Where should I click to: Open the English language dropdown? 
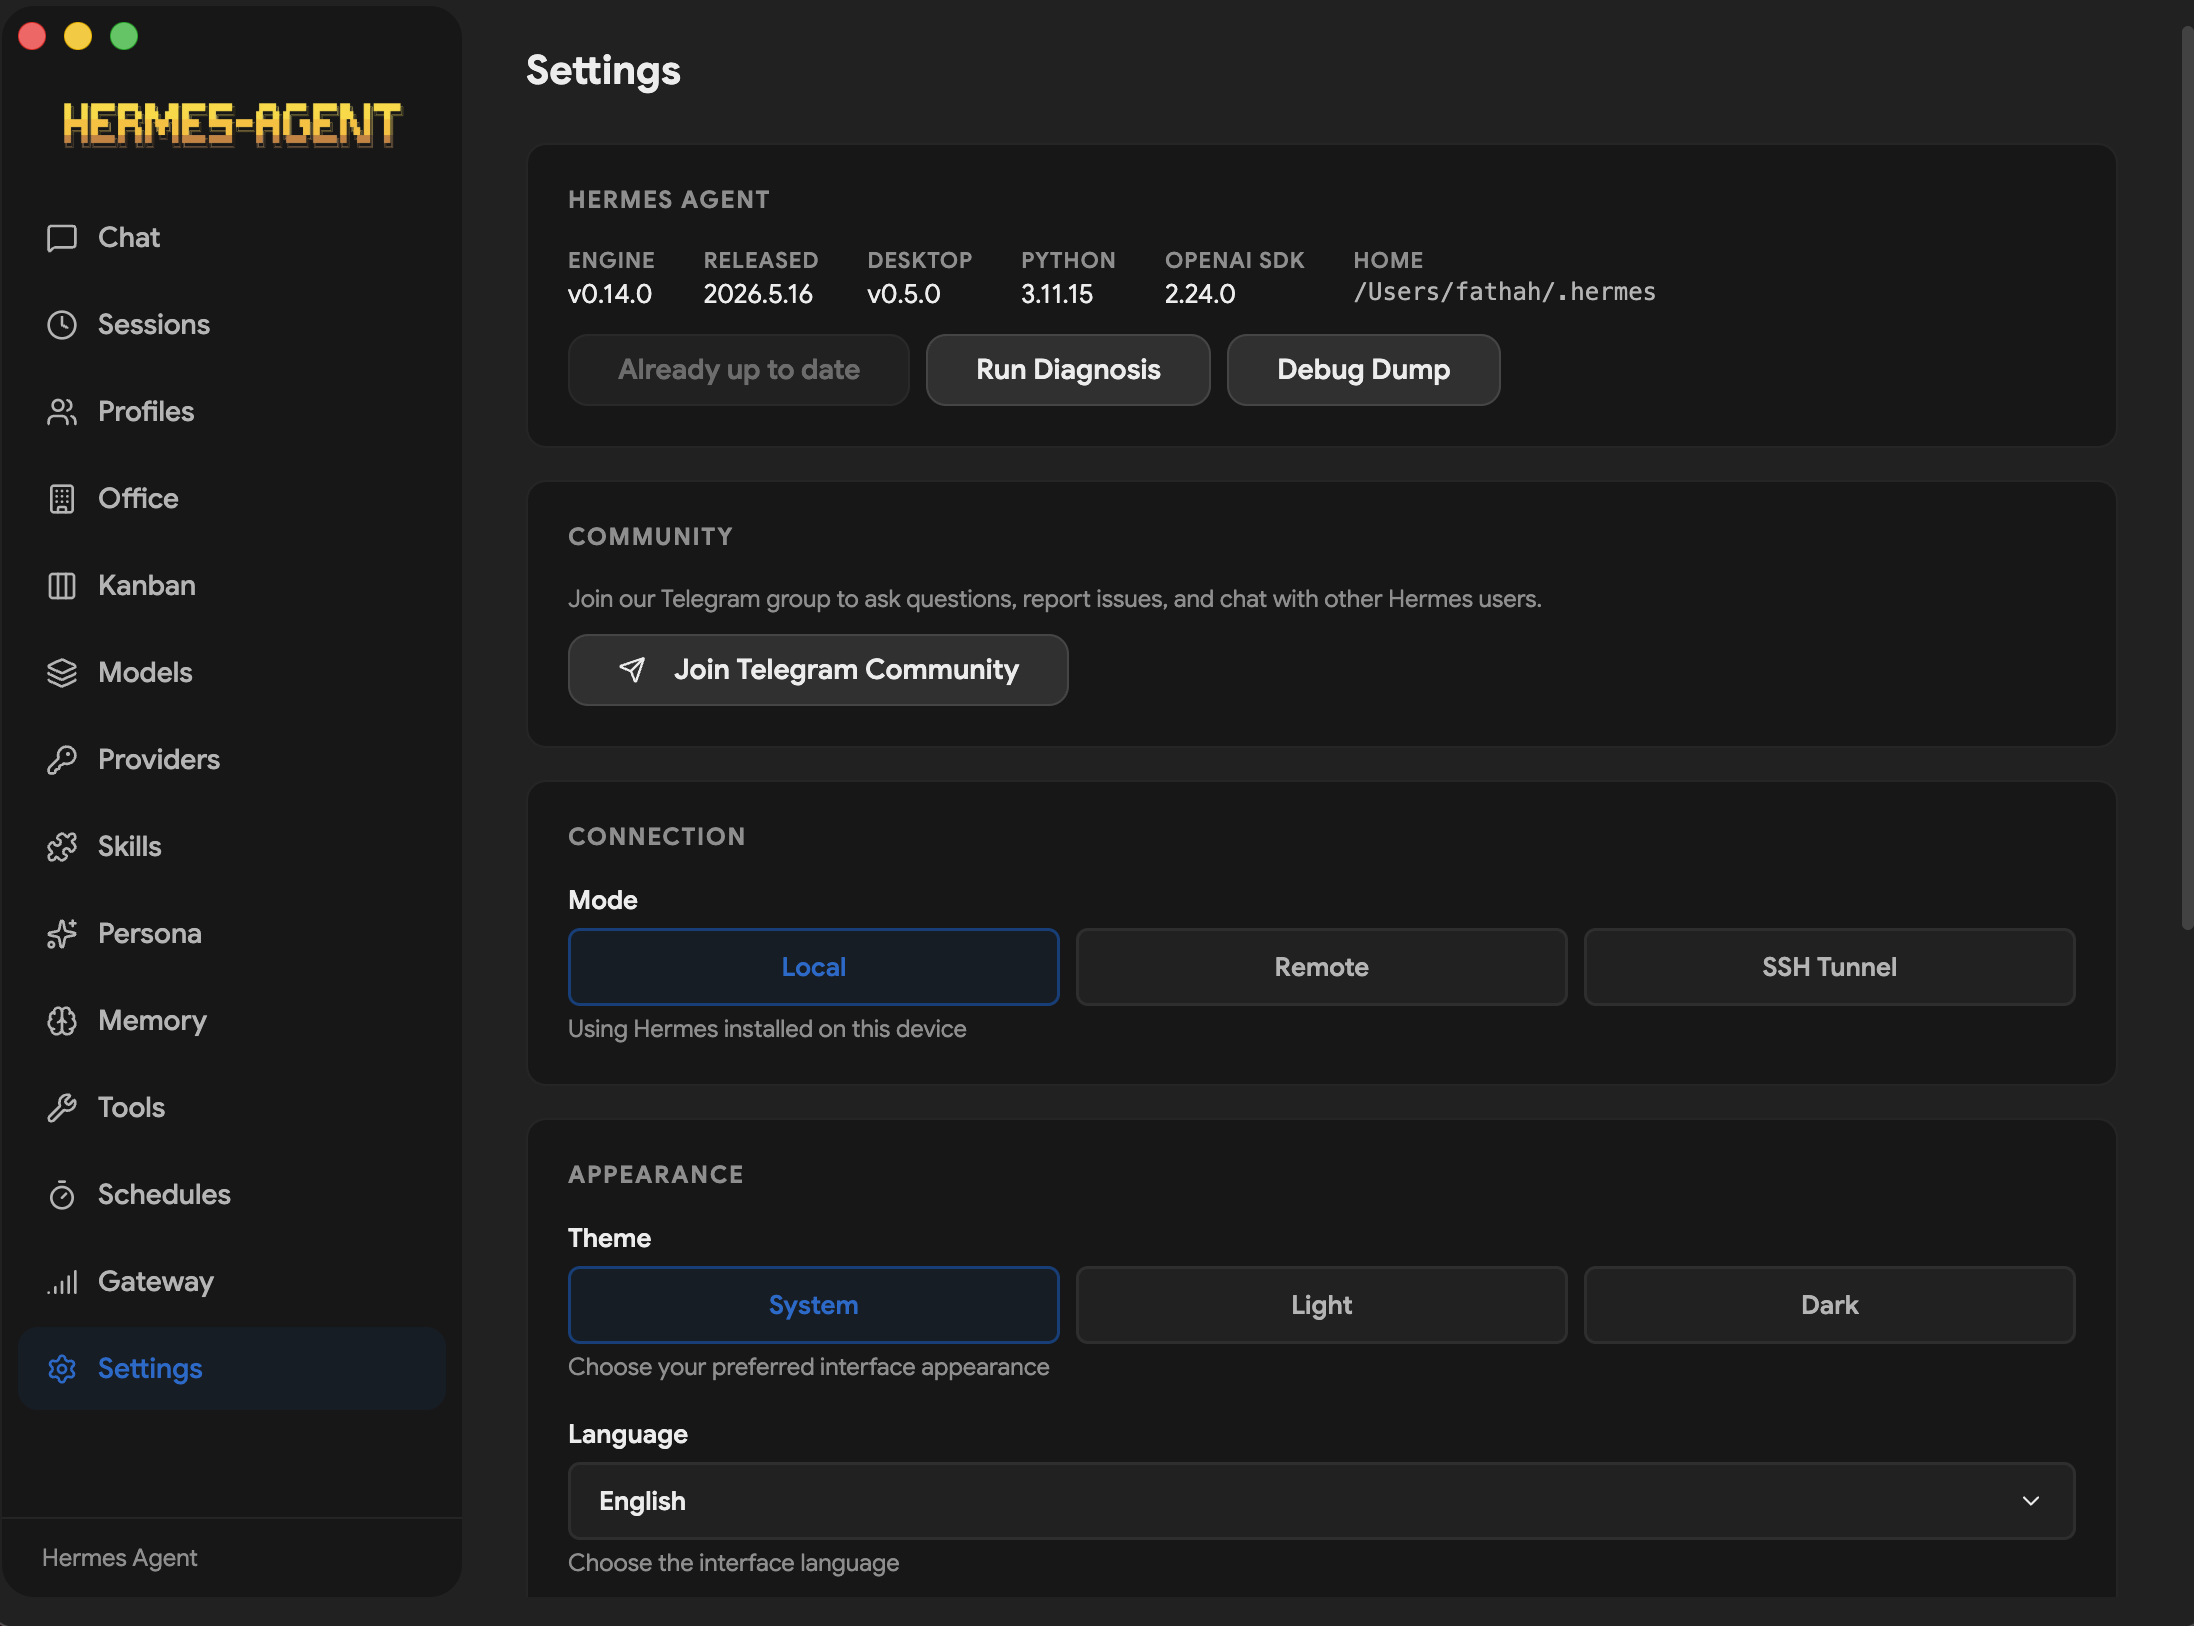(x=1321, y=1501)
